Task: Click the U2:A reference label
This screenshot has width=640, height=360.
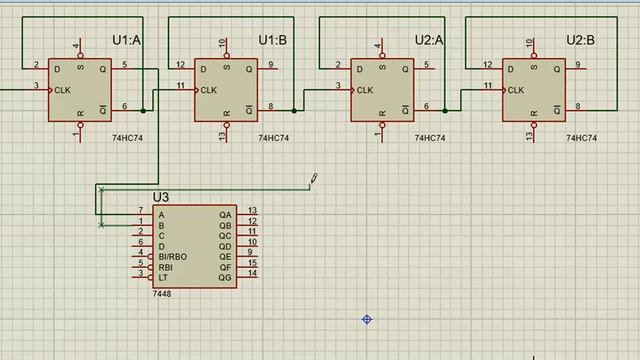Action: click(x=429, y=40)
